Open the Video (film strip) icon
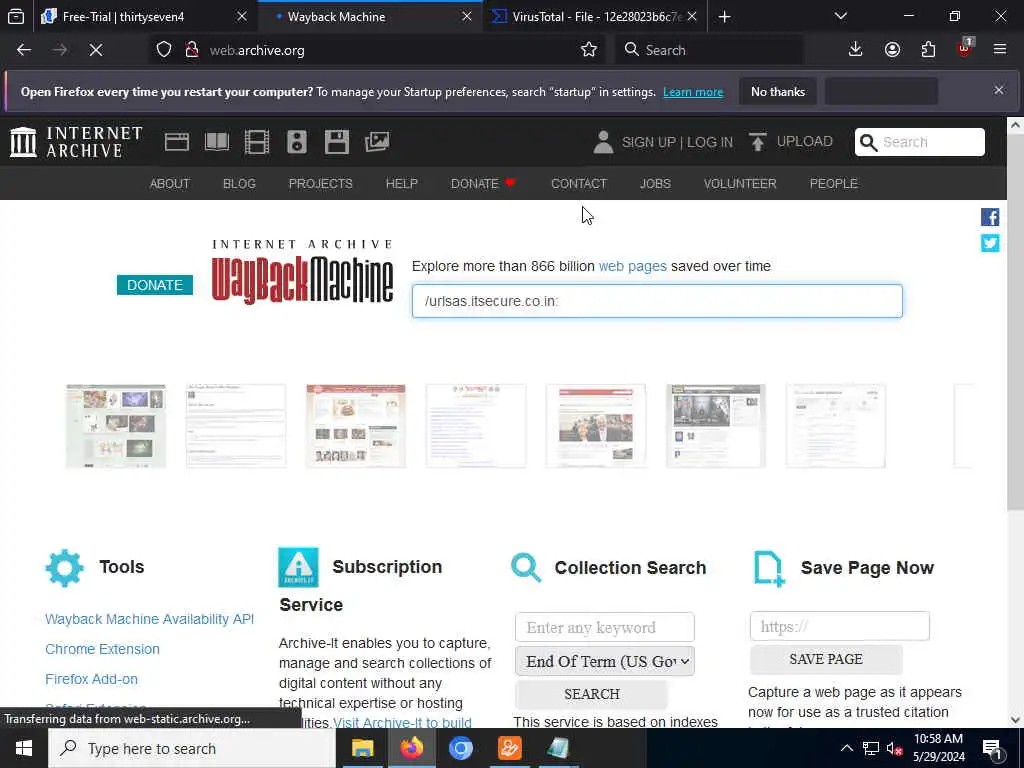 [x=257, y=142]
